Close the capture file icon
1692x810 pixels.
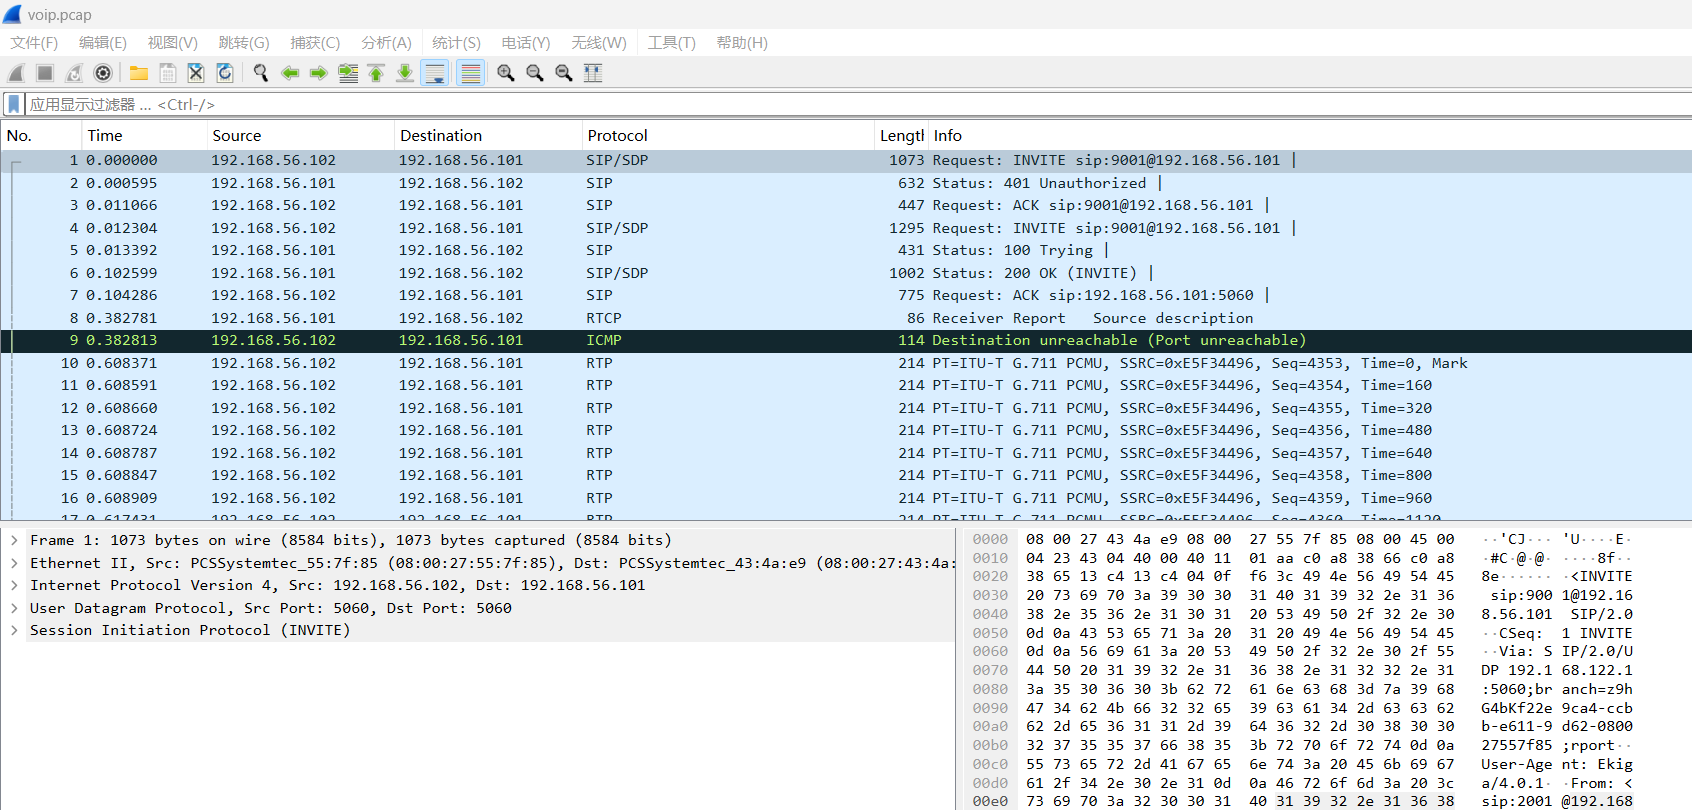point(196,73)
